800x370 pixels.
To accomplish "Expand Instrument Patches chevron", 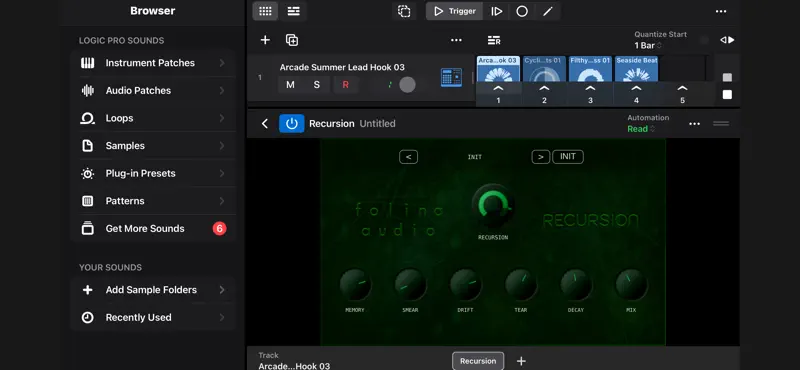I will 222,63.
